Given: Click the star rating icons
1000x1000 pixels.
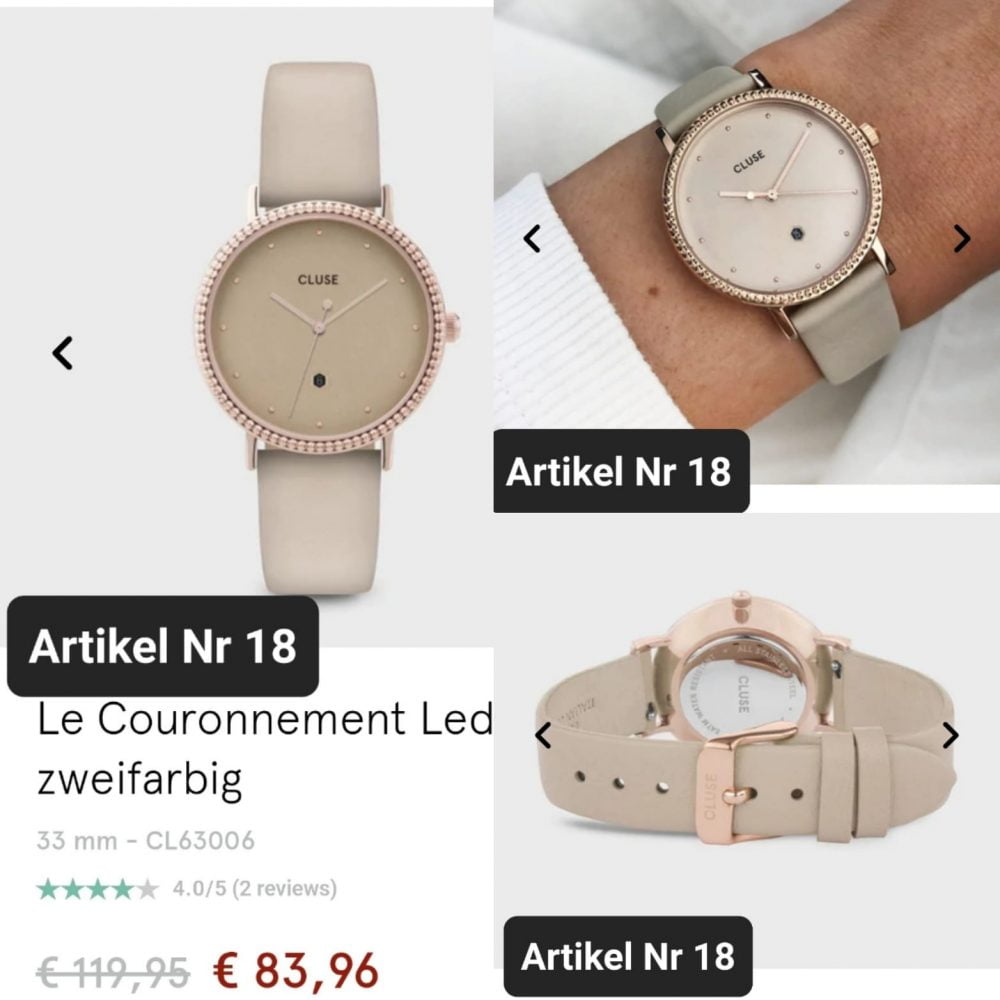Looking at the screenshot, I should 97,888.
